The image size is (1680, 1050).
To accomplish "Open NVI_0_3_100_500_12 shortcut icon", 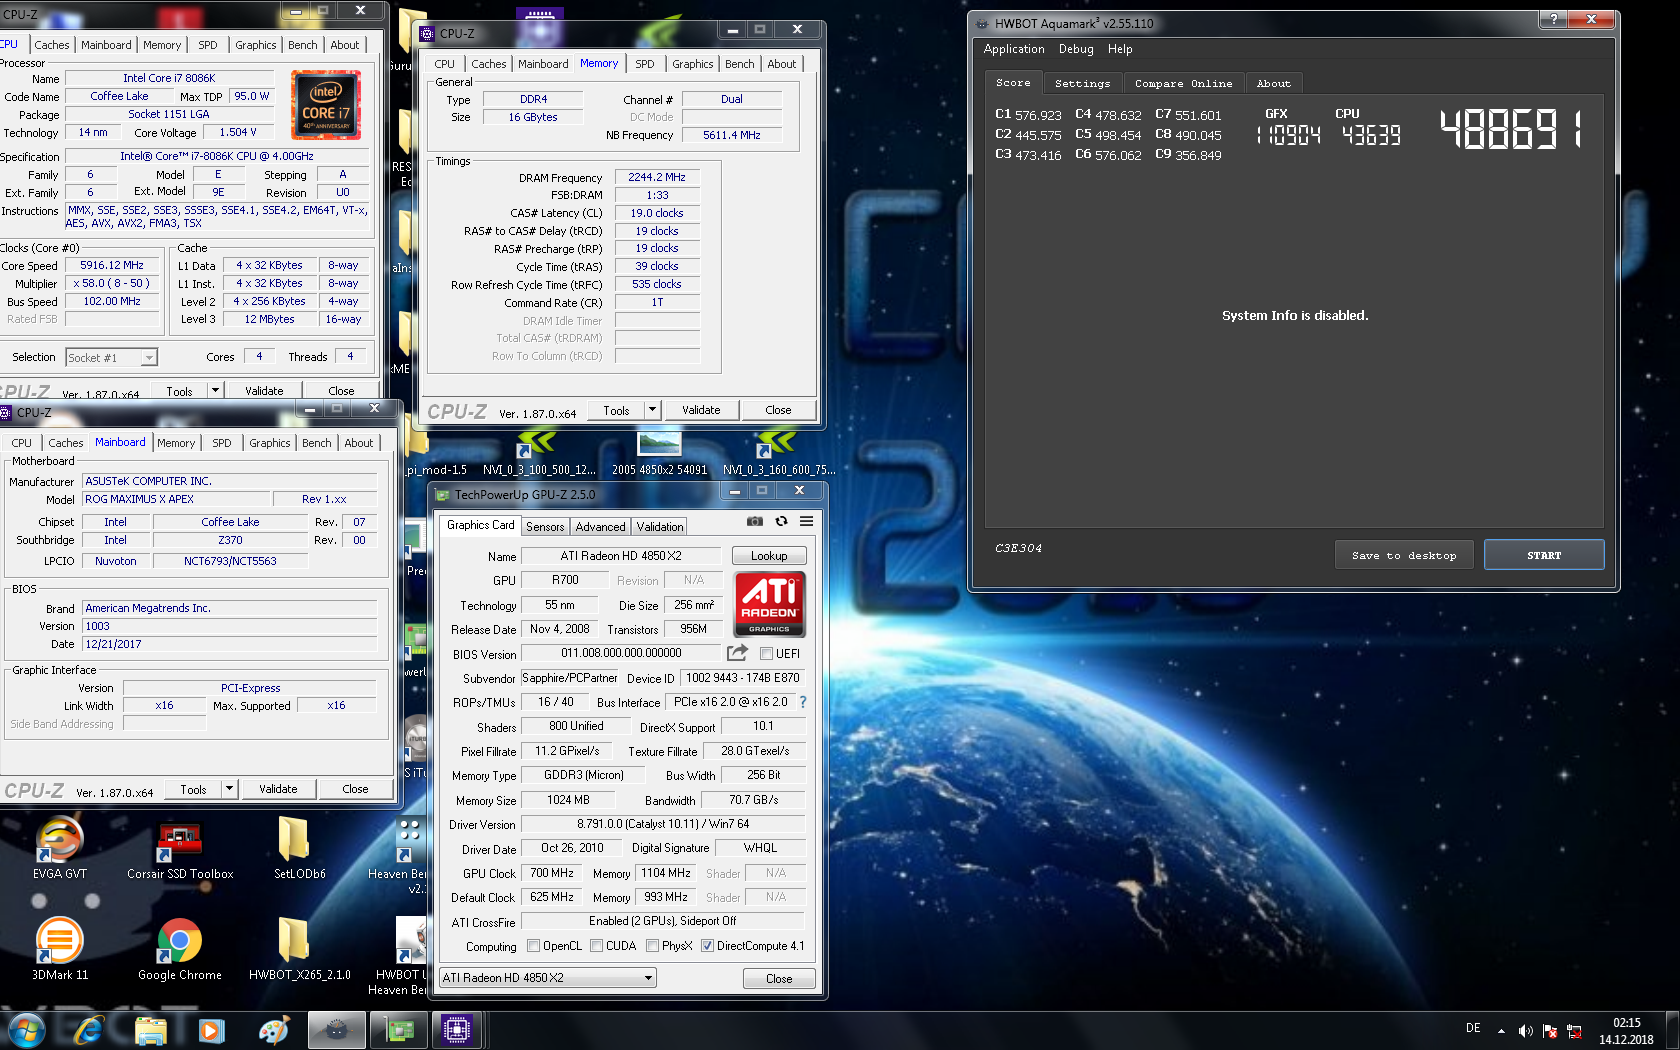I will pos(539,452).
